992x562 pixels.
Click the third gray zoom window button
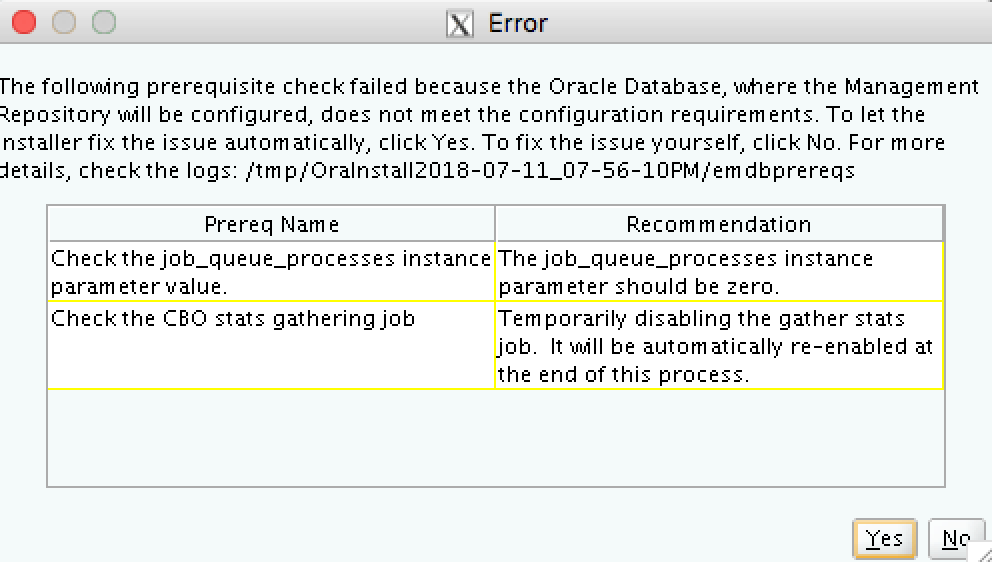[104, 22]
